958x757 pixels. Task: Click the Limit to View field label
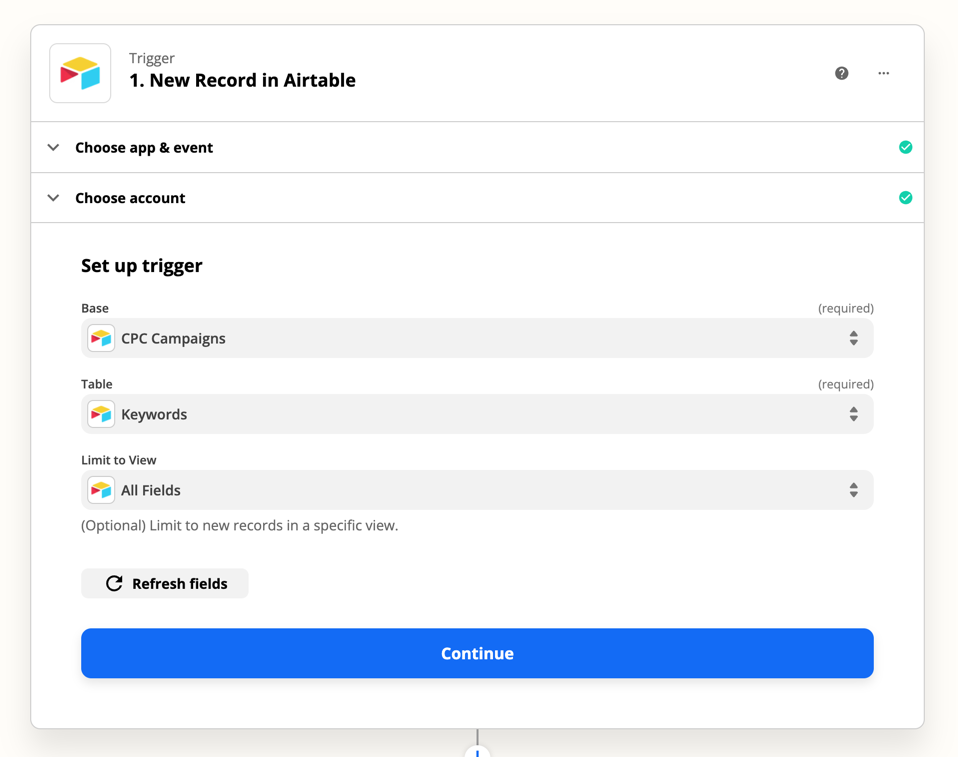click(x=119, y=460)
